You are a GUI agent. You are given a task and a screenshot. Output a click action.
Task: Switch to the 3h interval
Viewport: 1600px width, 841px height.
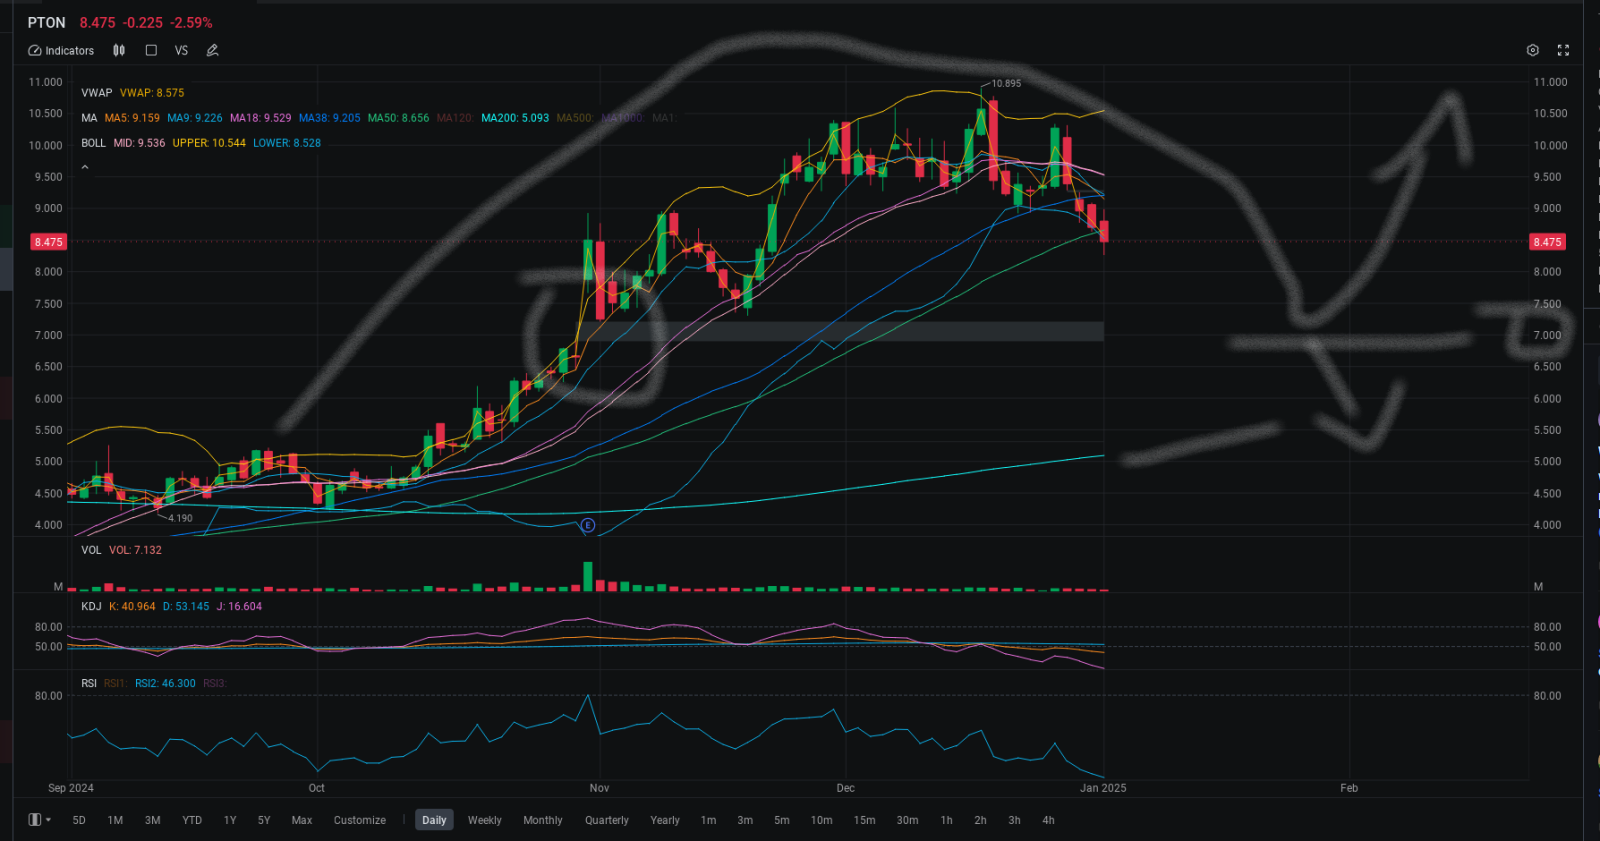[1015, 820]
